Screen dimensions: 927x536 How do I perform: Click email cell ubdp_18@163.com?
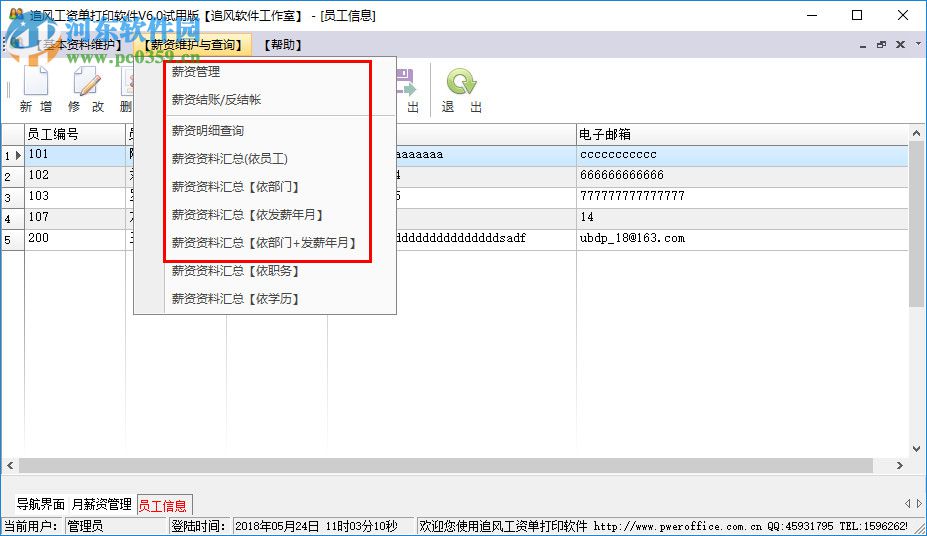click(x=742, y=239)
